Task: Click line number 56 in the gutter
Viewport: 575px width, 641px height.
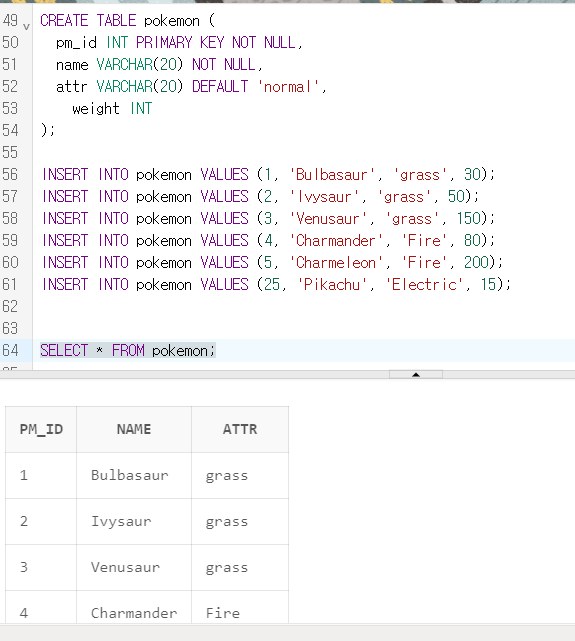Action: (x=10, y=175)
